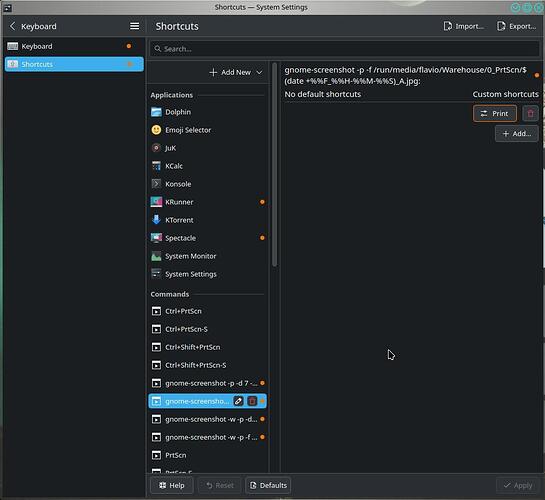545x500 pixels.
Task: Select the Ctrl+Shift+PrtScn command entry
Action: tap(208, 347)
